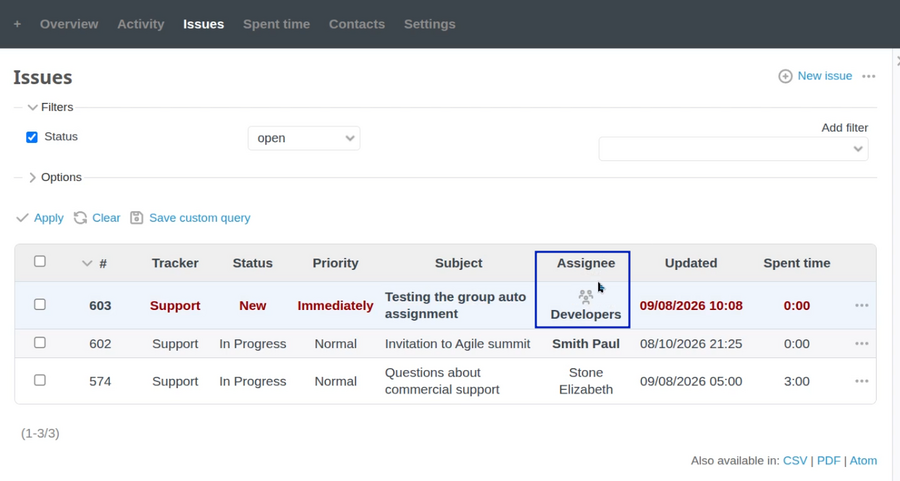Click the plus icon in the top navigation
Image resolution: width=900 pixels, height=481 pixels.
tap(17, 24)
